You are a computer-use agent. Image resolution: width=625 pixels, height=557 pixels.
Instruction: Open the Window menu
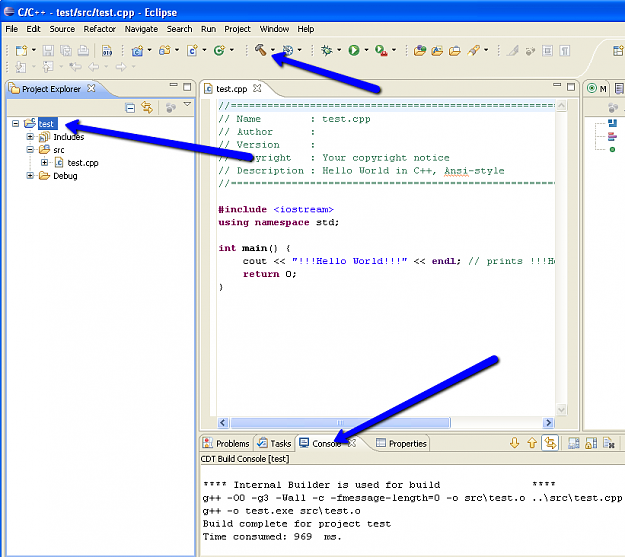pyautogui.click(x=274, y=29)
